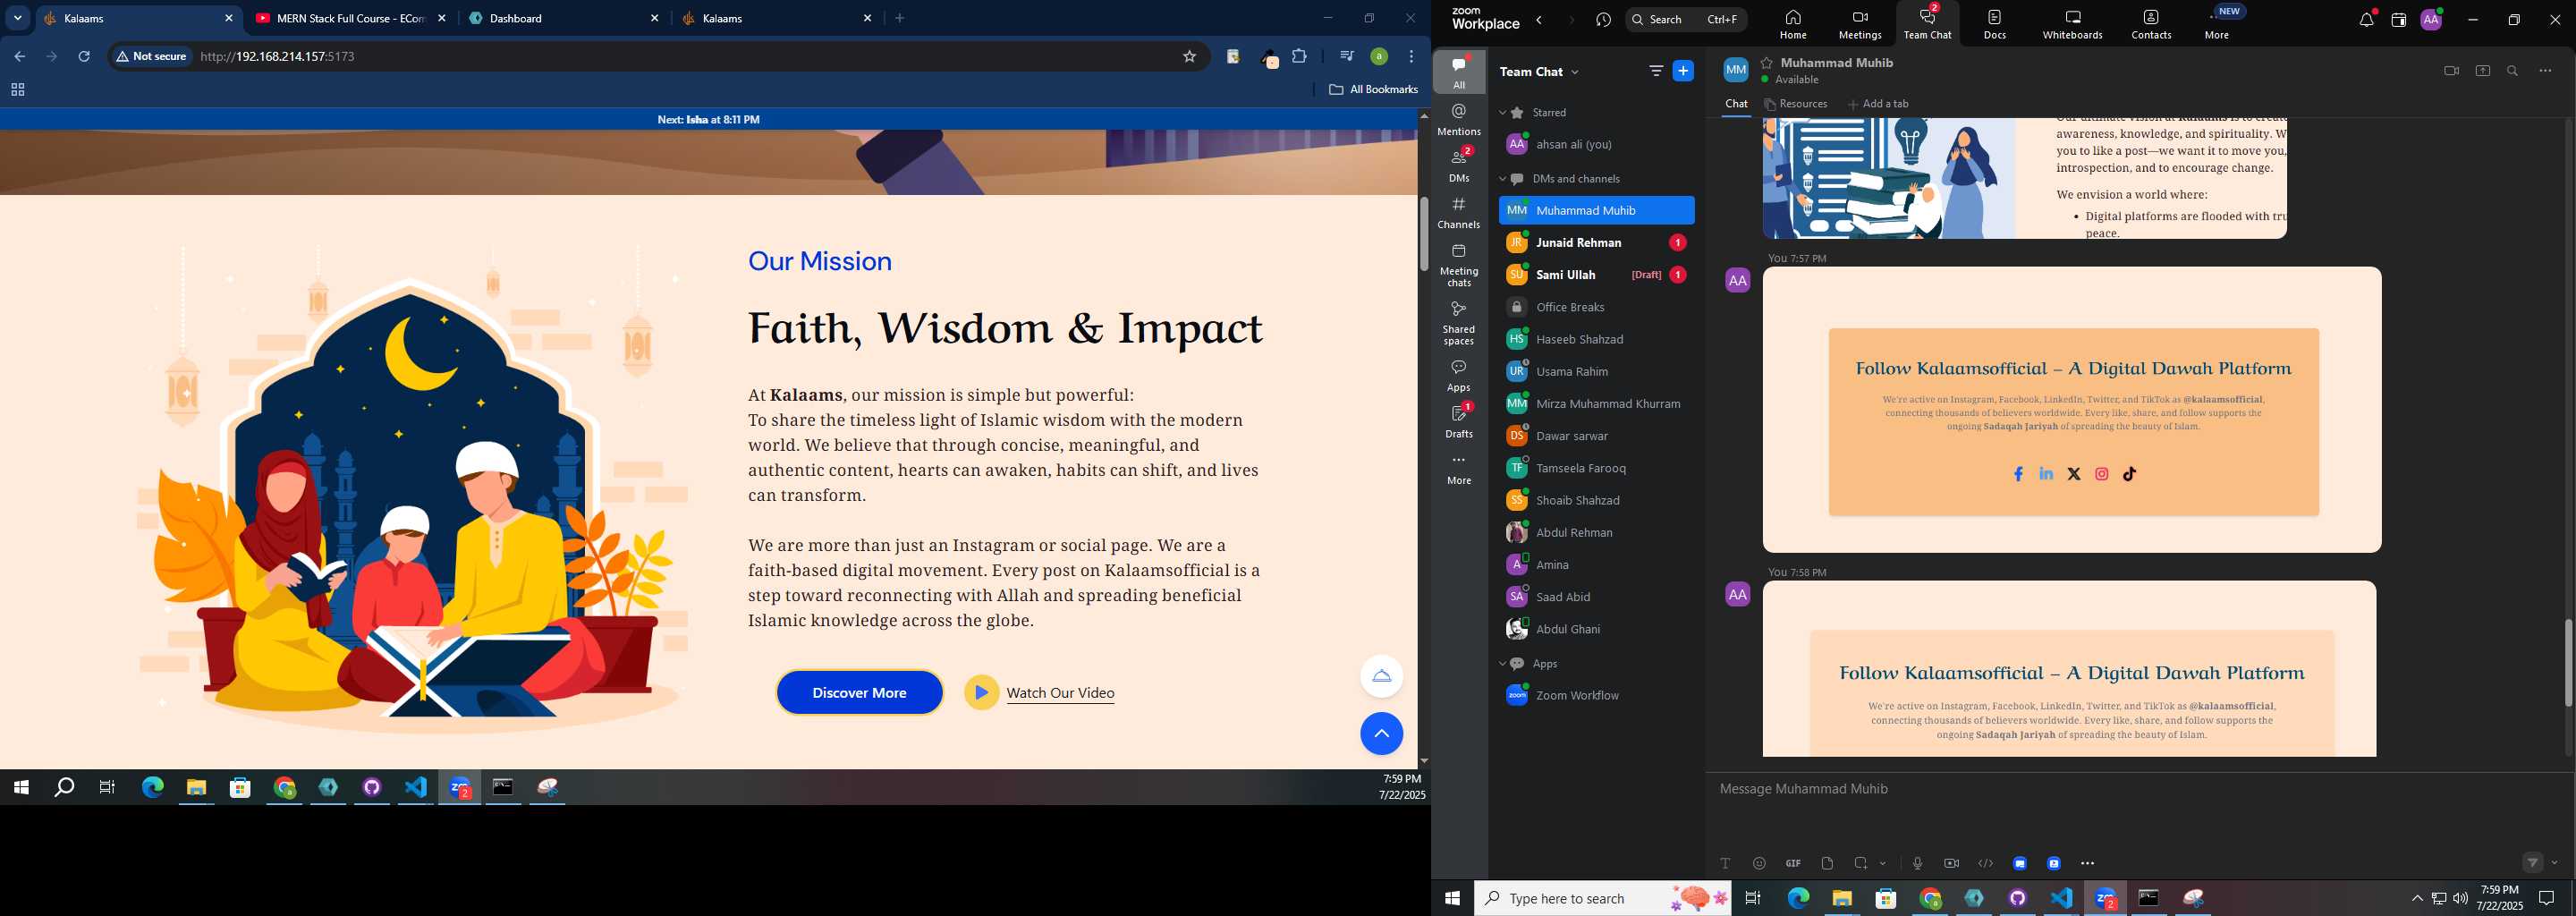Collapse the Starred section
Image resolution: width=2576 pixels, height=916 pixels.
tap(1503, 113)
